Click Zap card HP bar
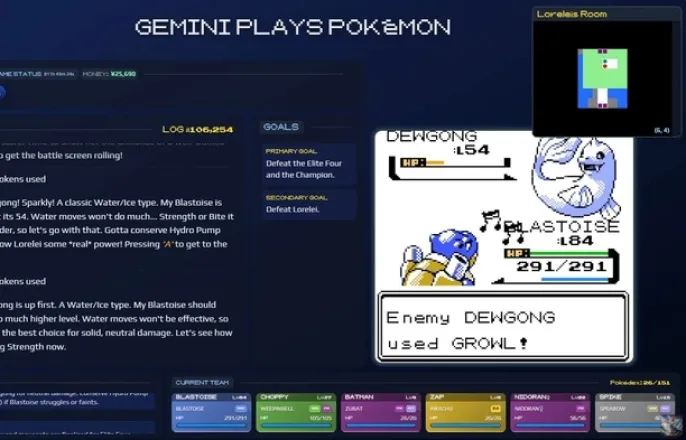Image resolution: width=686 pixels, height=440 pixels. [466, 425]
